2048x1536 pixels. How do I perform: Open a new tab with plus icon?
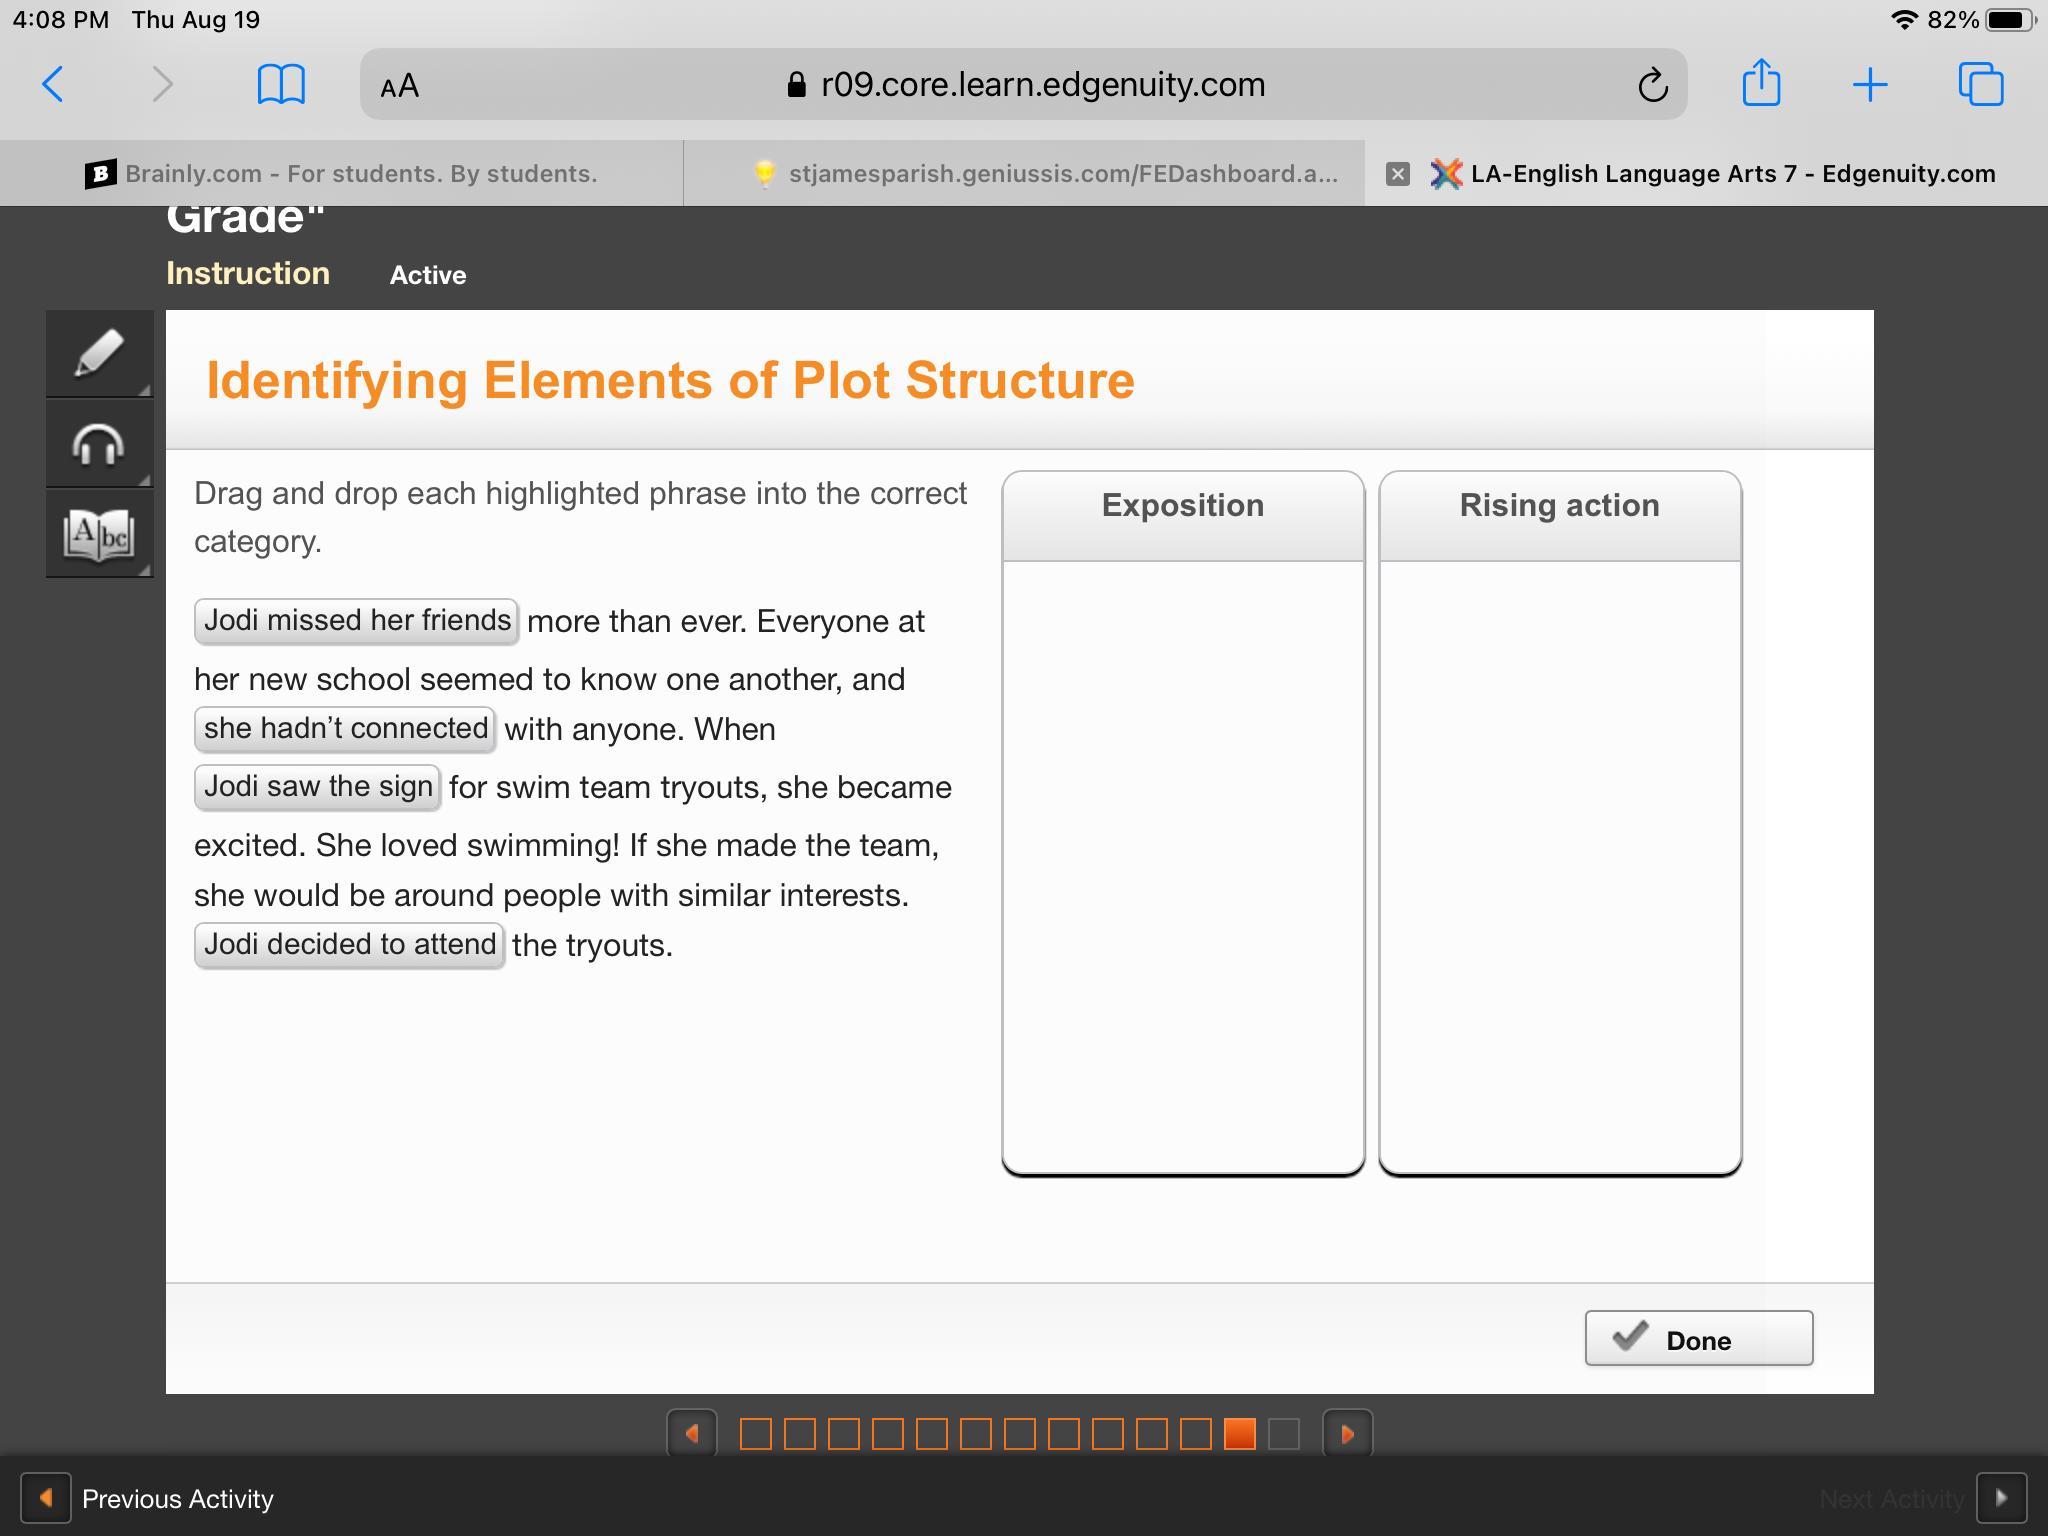1869,85
